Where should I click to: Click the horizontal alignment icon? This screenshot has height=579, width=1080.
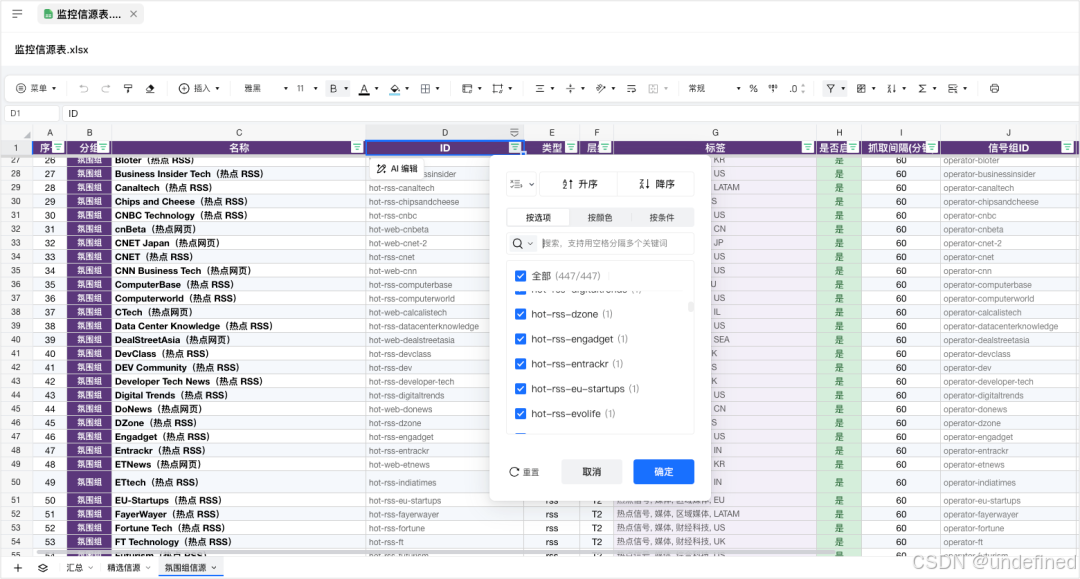click(x=540, y=88)
